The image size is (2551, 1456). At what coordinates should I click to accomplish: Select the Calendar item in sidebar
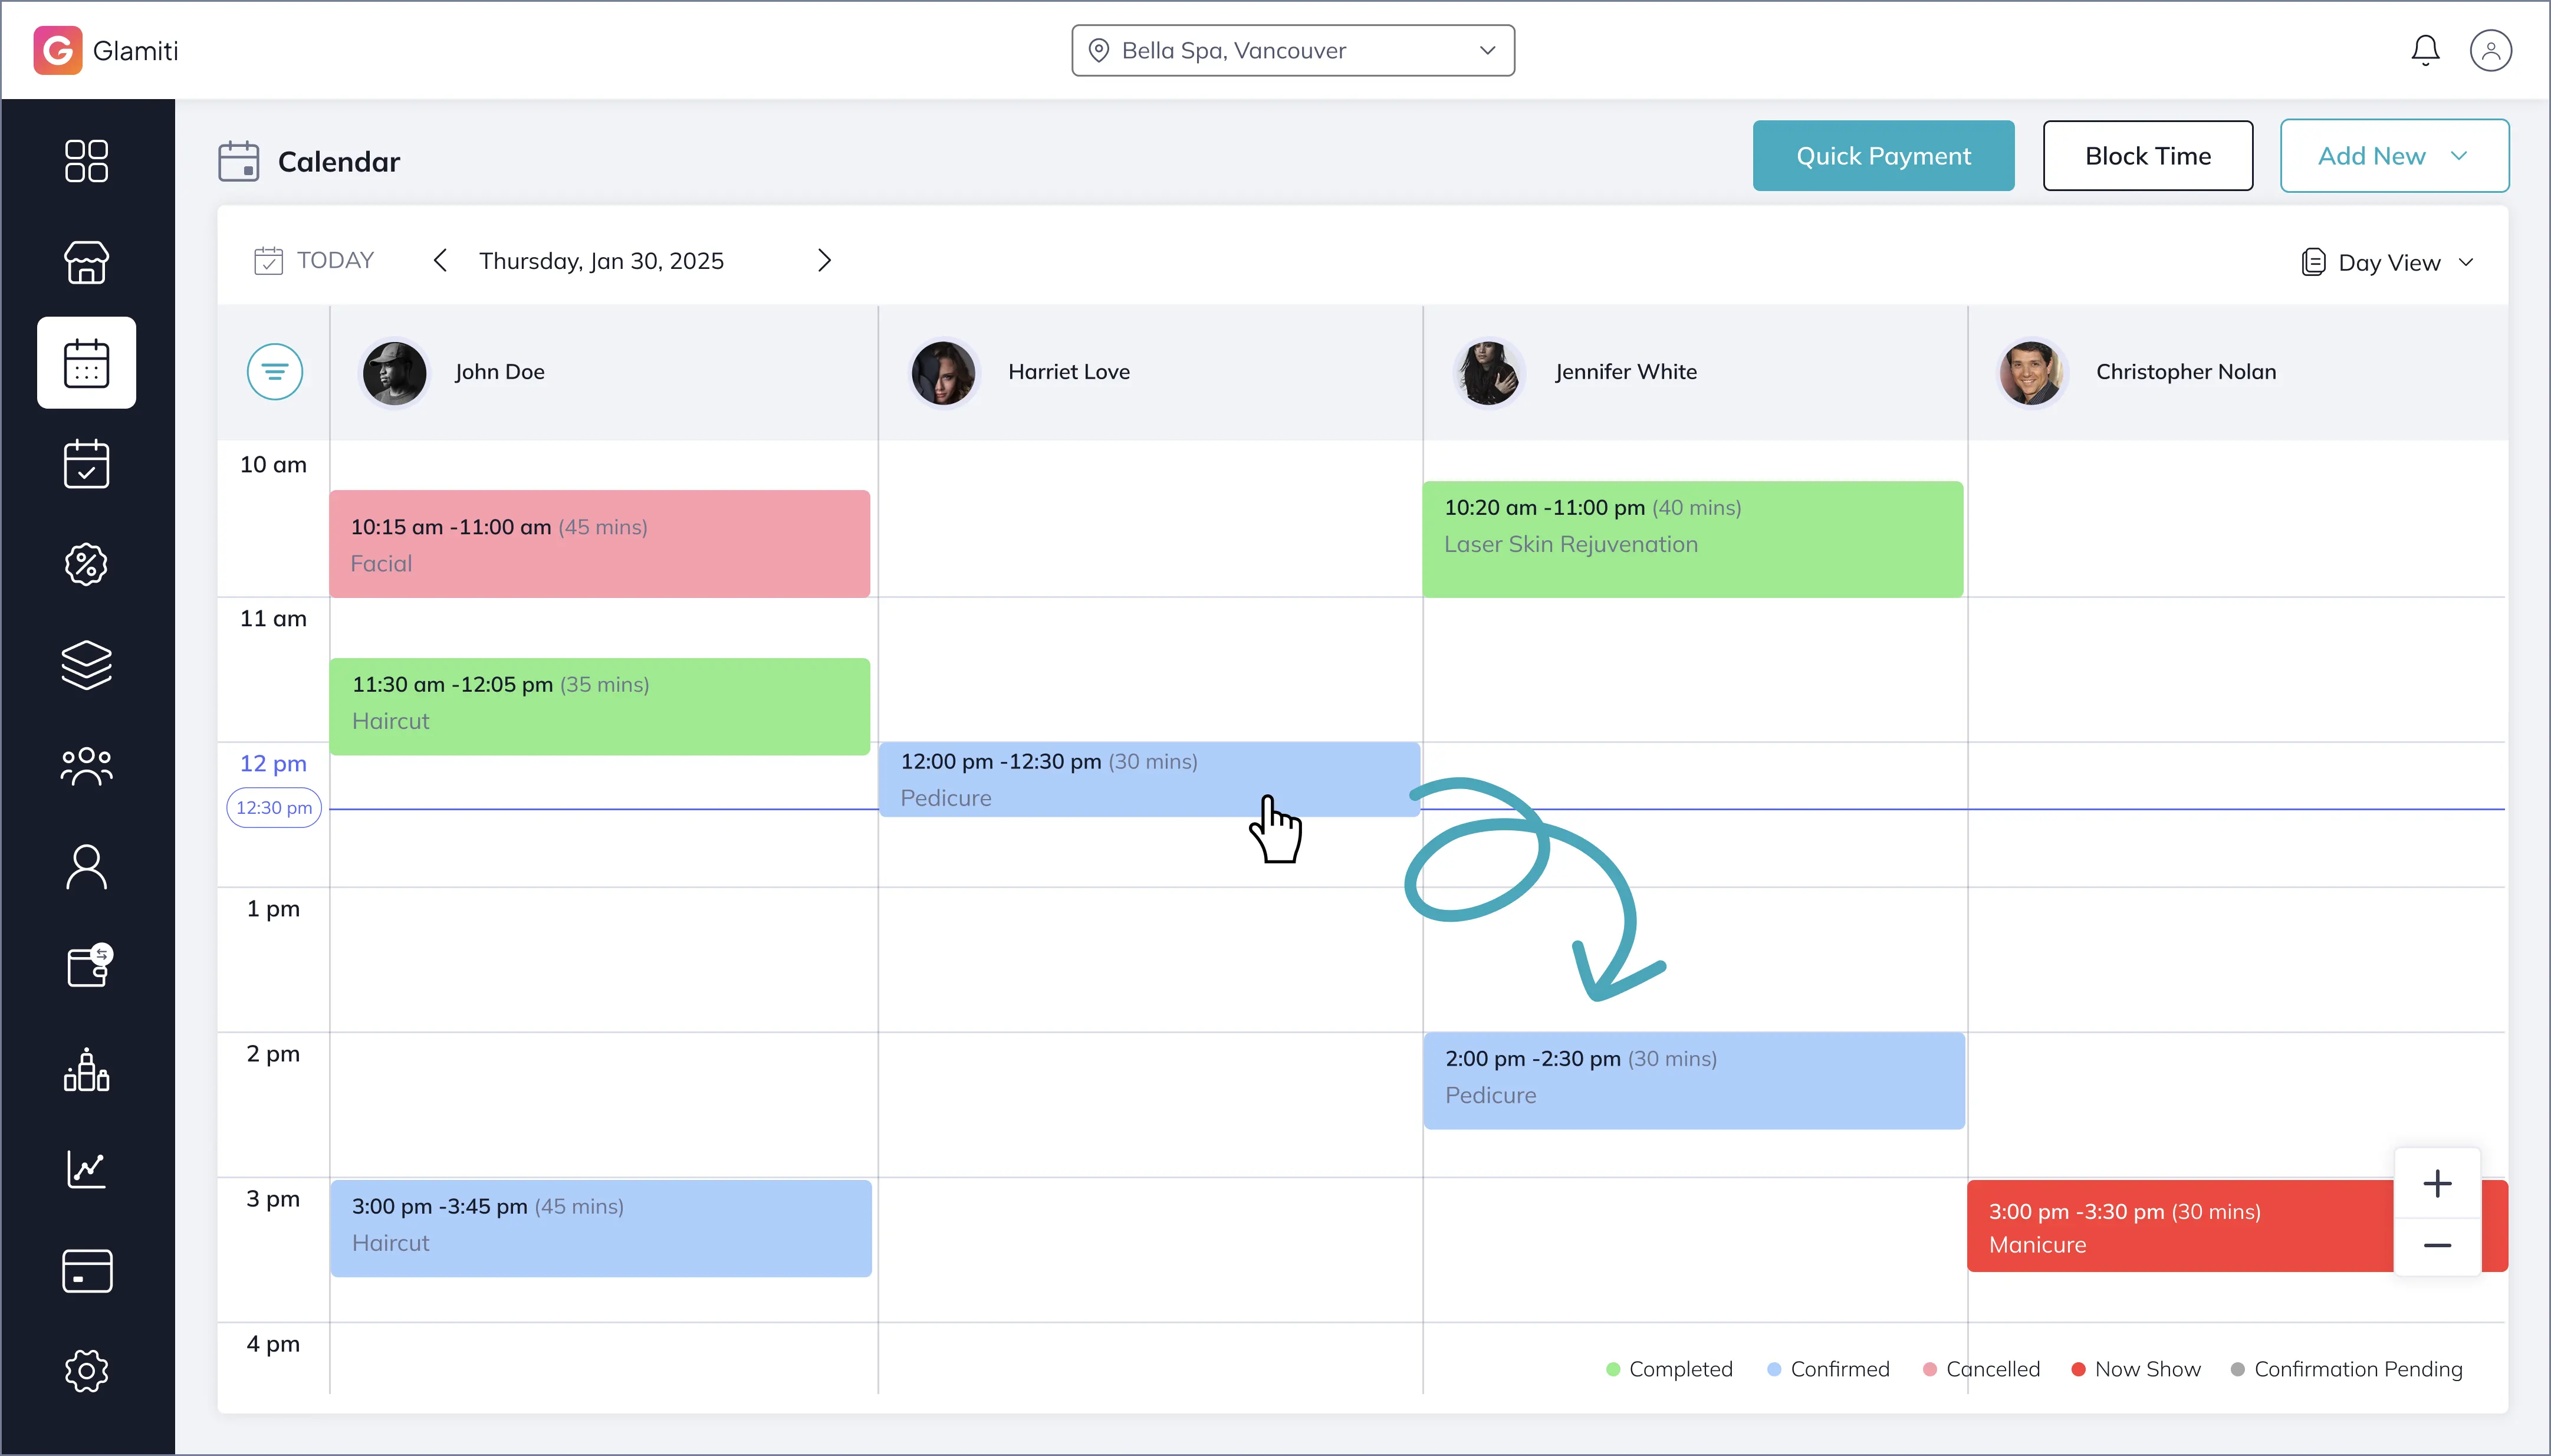point(87,363)
